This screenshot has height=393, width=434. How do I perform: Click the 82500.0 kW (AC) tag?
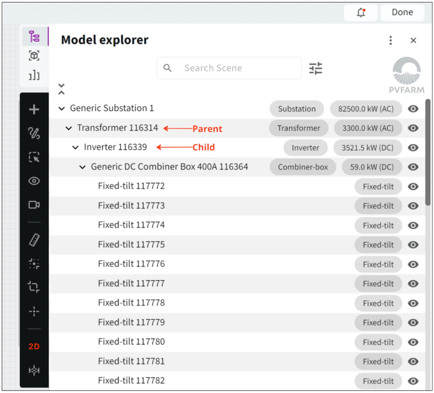pyautogui.click(x=366, y=109)
